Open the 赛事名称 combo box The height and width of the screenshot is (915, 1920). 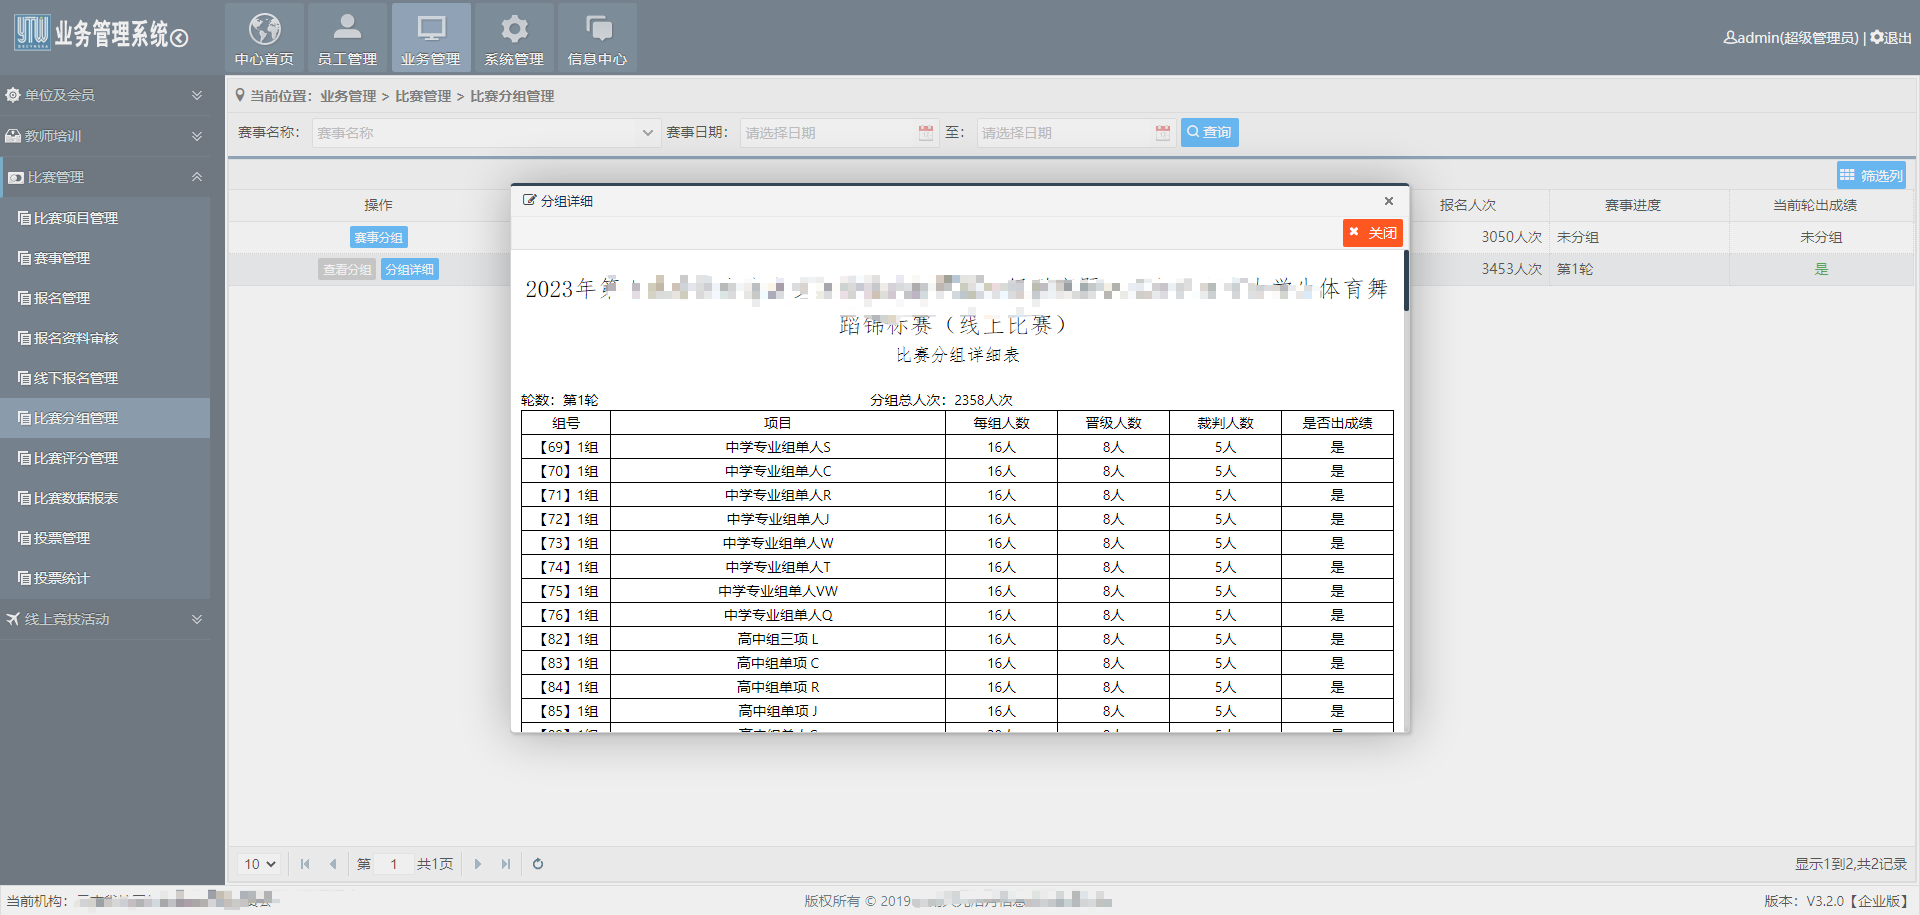tap(486, 133)
